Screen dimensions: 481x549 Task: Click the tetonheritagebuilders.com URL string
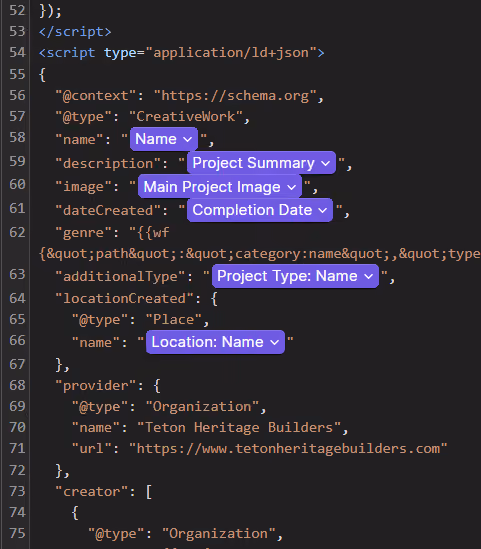click(288, 449)
